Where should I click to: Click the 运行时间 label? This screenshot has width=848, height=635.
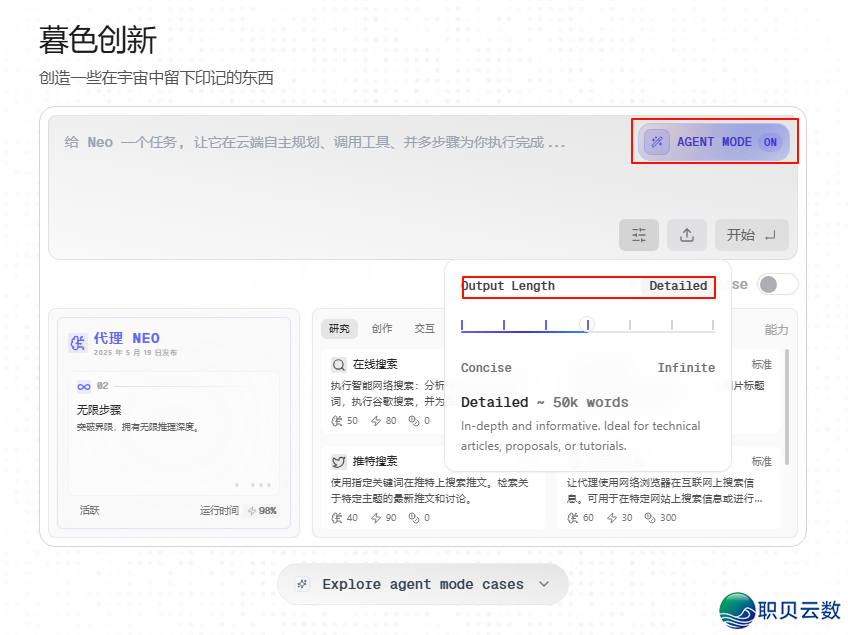[x=219, y=510]
